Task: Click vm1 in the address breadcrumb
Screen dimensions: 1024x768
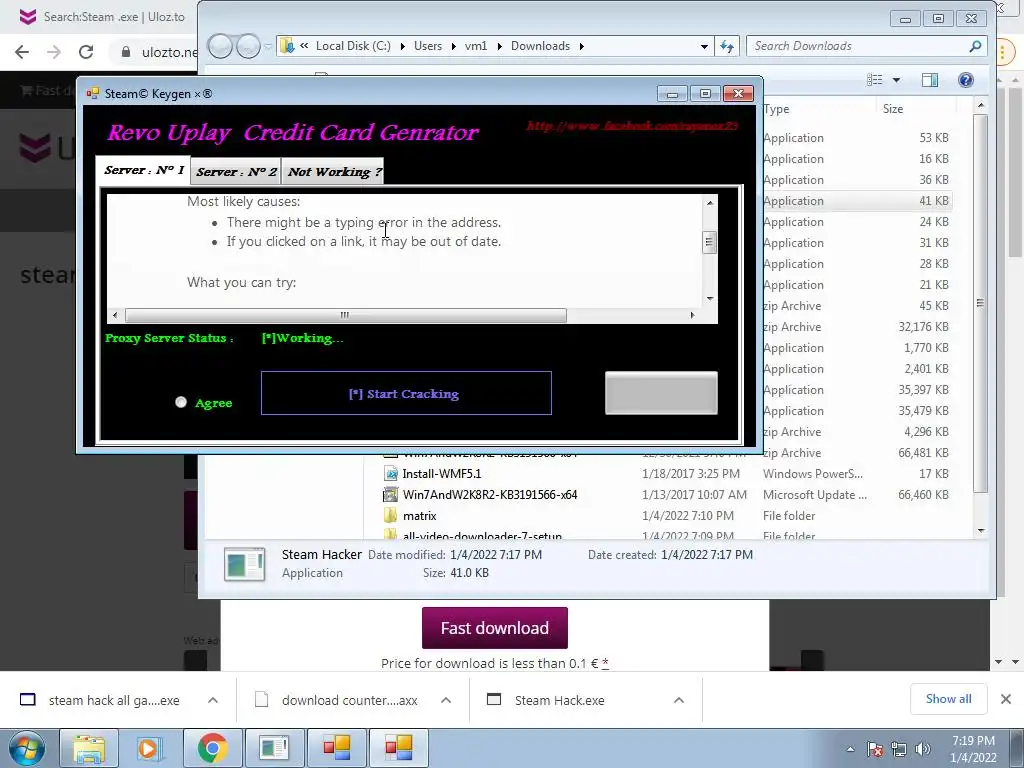Action: coord(476,46)
